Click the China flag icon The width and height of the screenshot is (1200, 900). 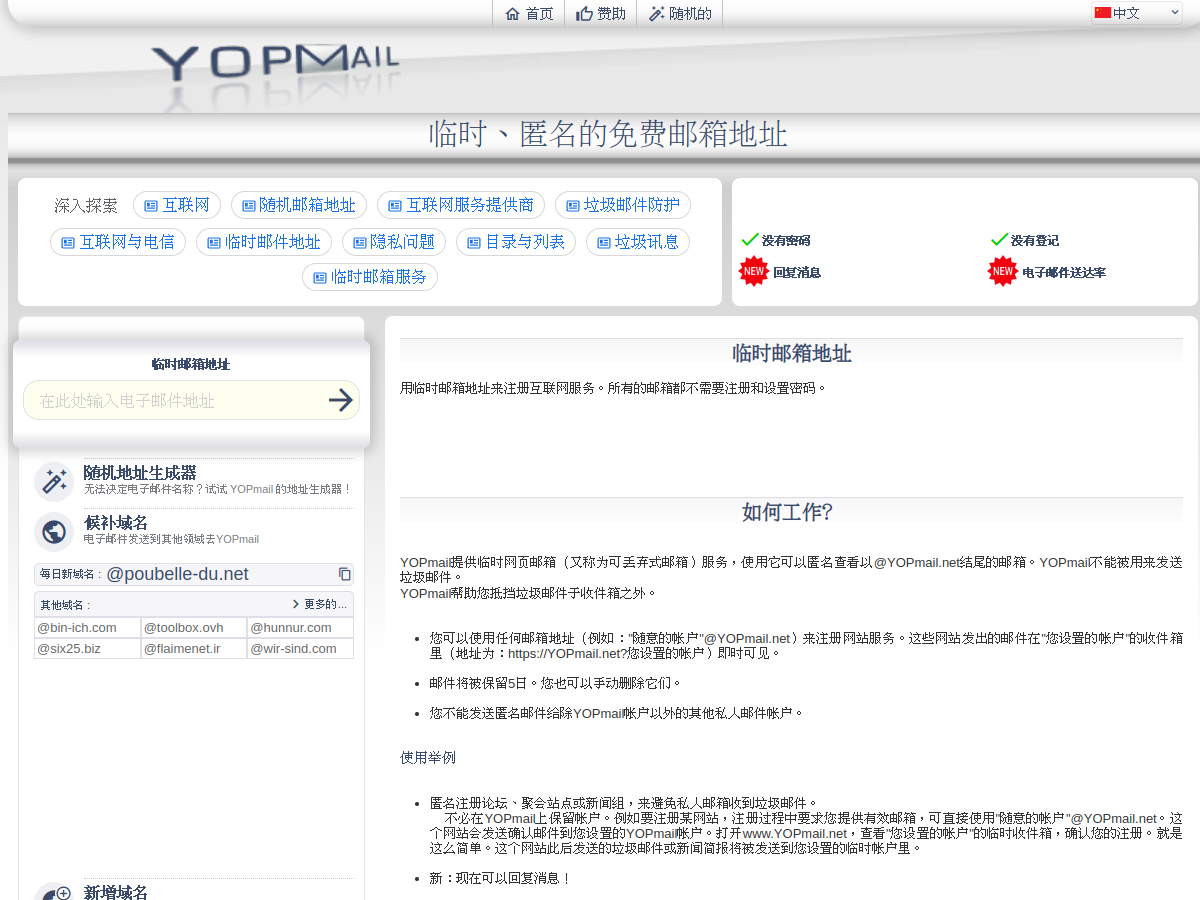[1103, 13]
